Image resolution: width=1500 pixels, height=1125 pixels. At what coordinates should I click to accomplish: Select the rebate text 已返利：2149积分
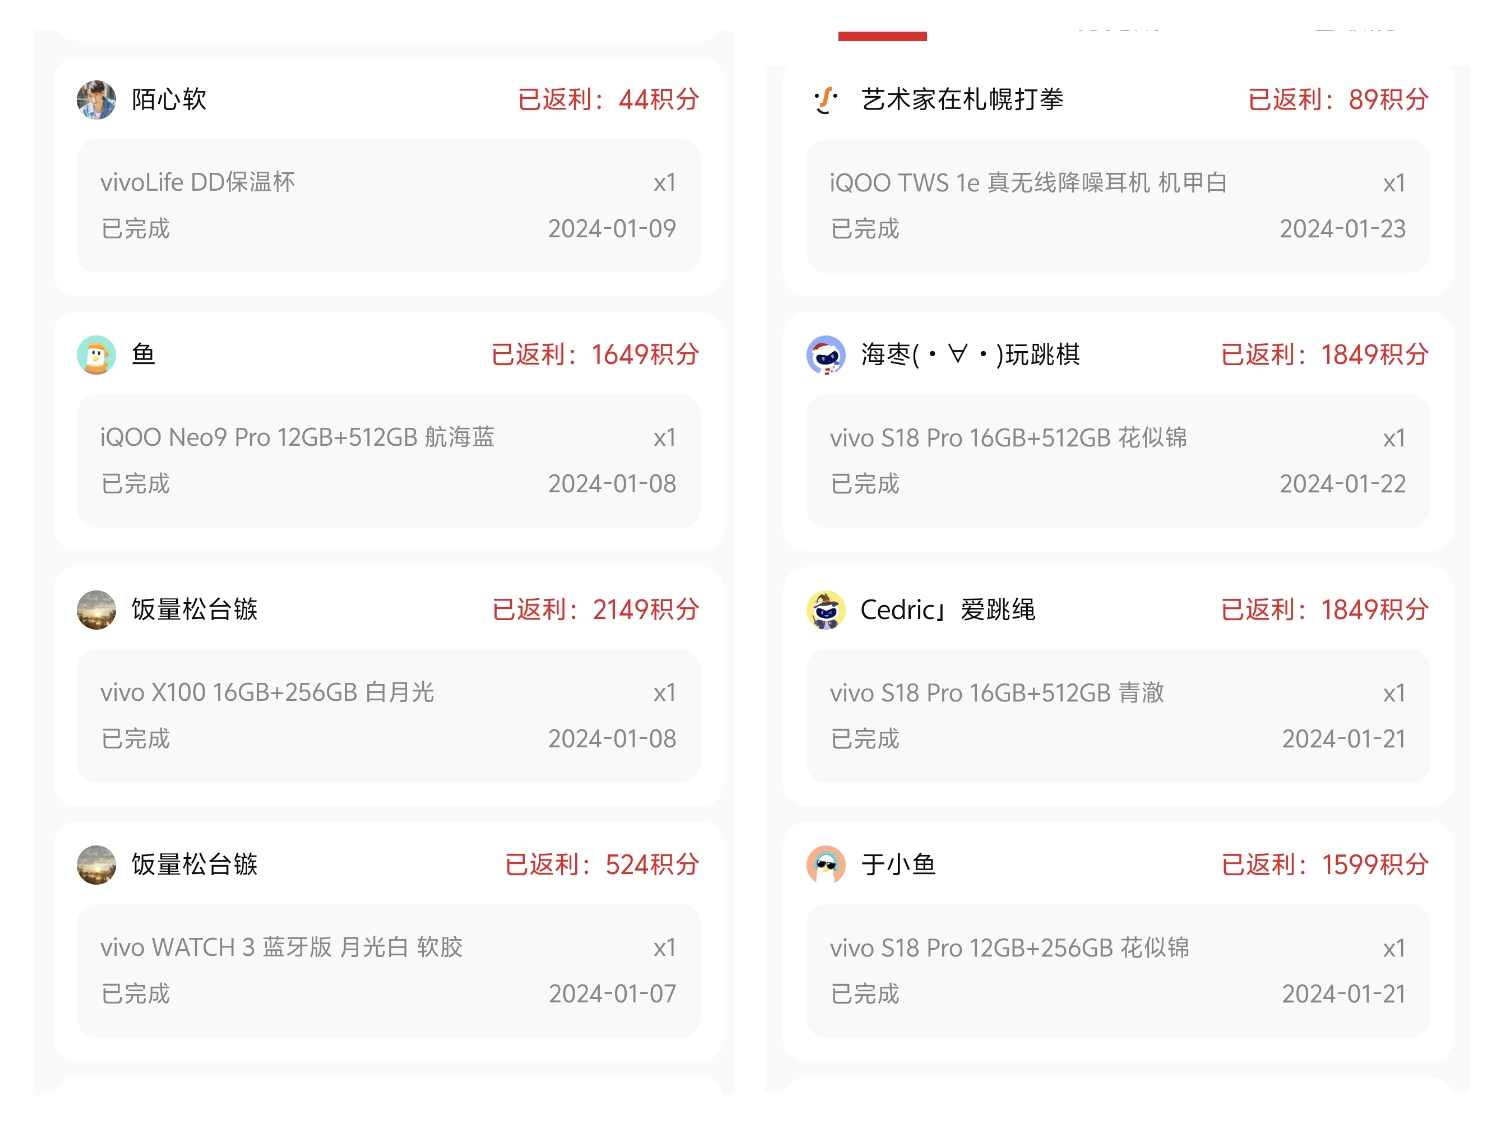click(595, 610)
